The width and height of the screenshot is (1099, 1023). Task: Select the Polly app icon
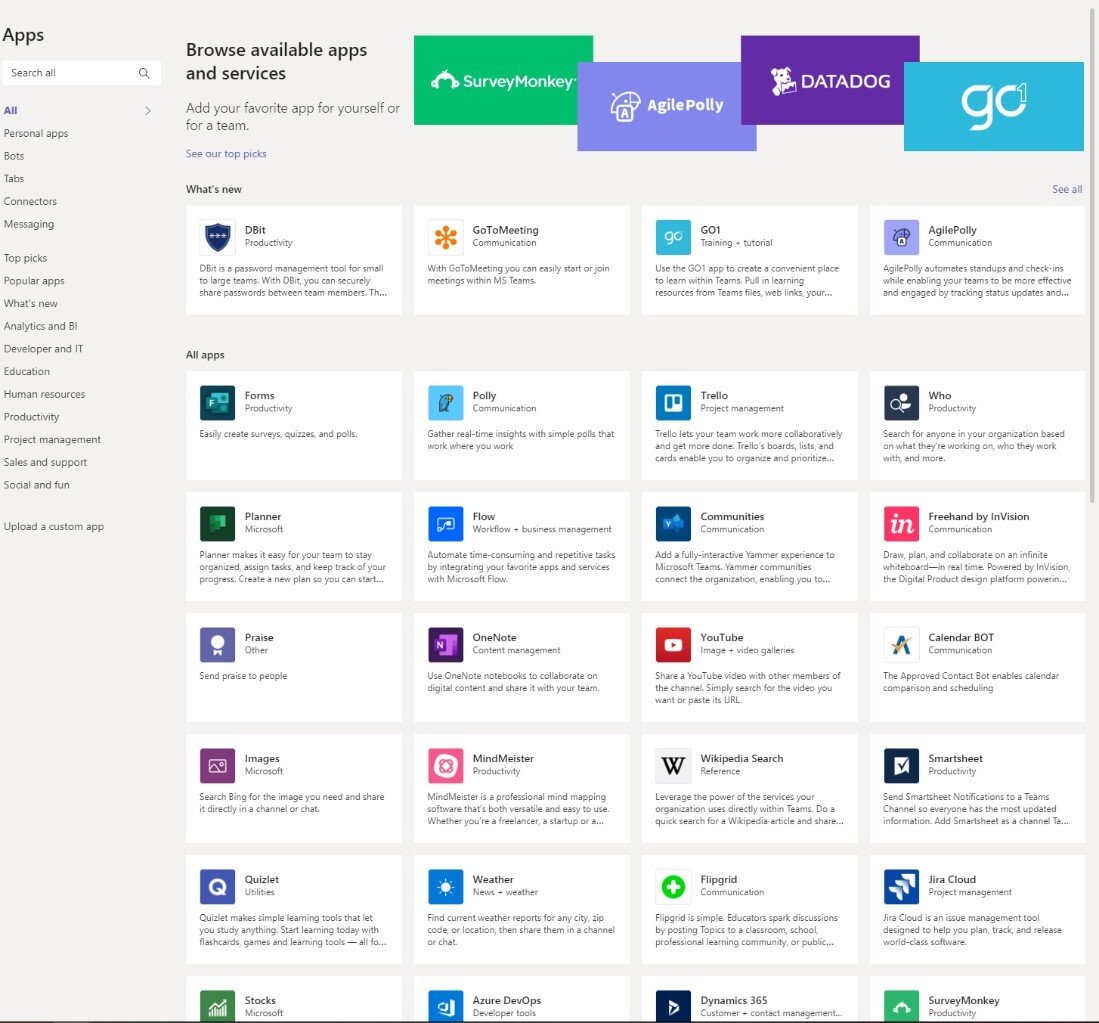tap(445, 402)
